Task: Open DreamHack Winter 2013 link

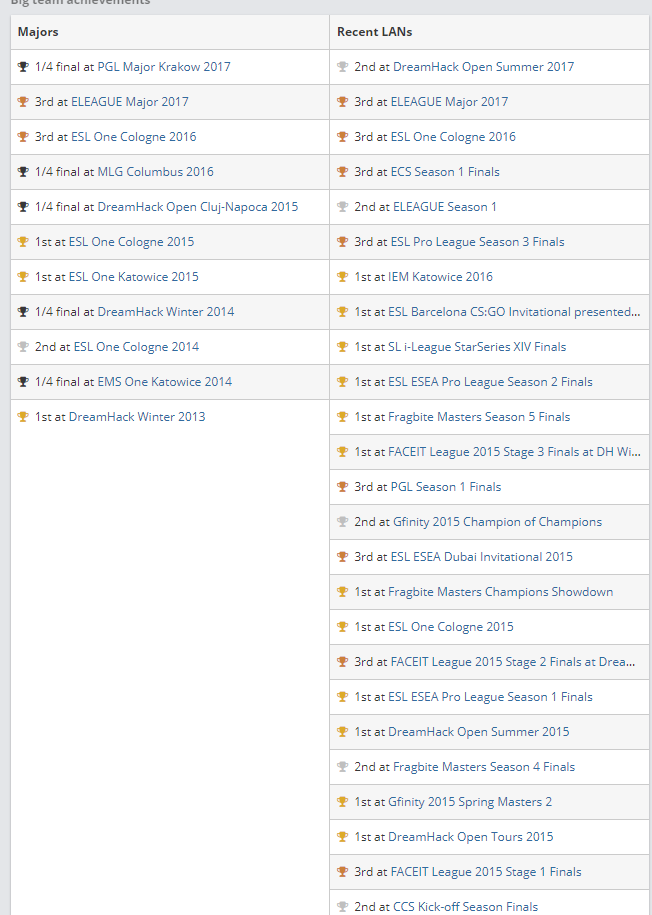Action: [137, 417]
